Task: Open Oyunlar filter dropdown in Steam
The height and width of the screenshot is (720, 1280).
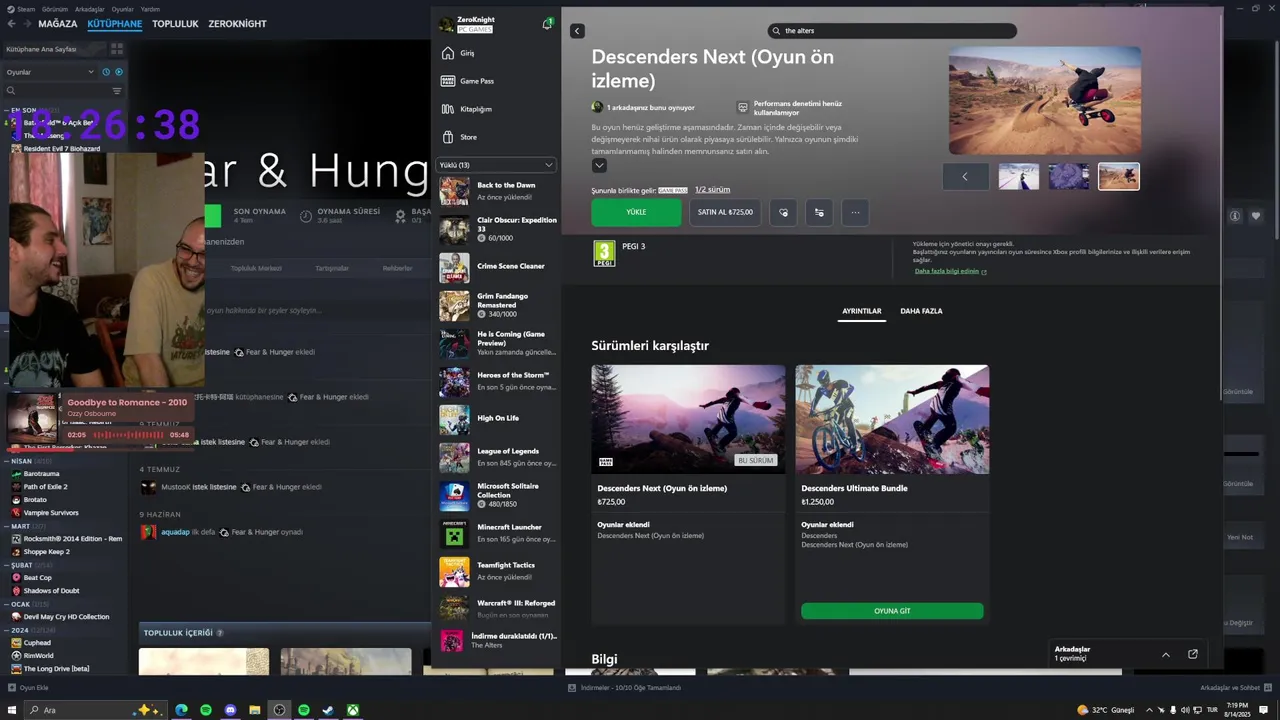Action: tap(50, 72)
